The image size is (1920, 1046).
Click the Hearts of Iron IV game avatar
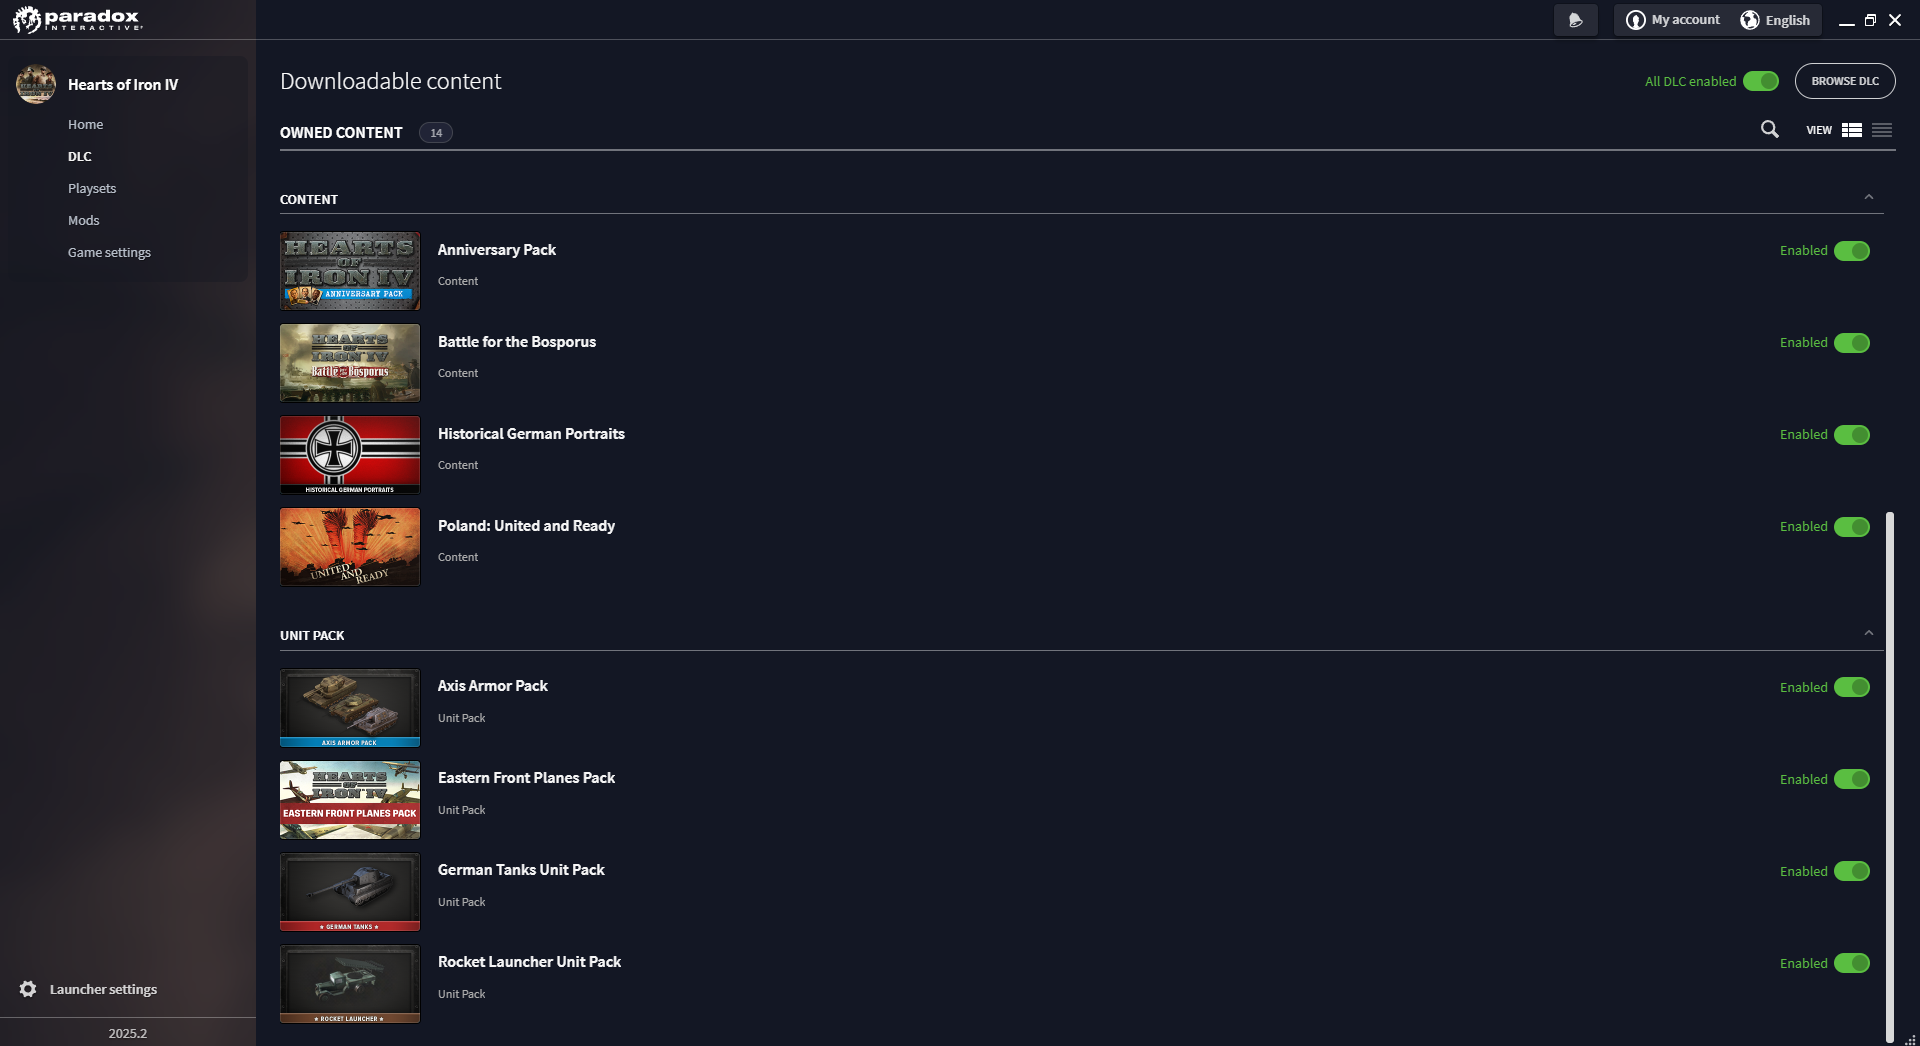(x=36, y=84)
